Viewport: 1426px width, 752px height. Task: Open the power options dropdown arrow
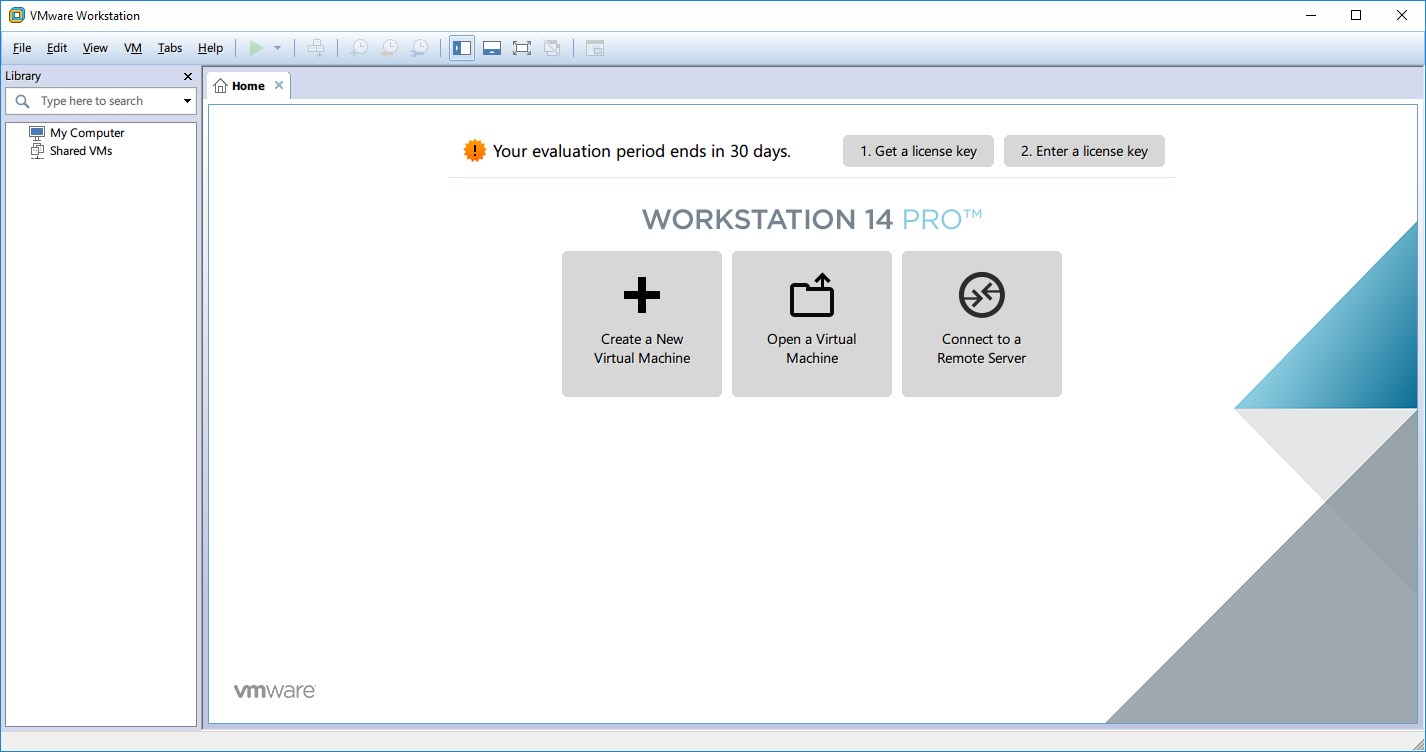277,47
